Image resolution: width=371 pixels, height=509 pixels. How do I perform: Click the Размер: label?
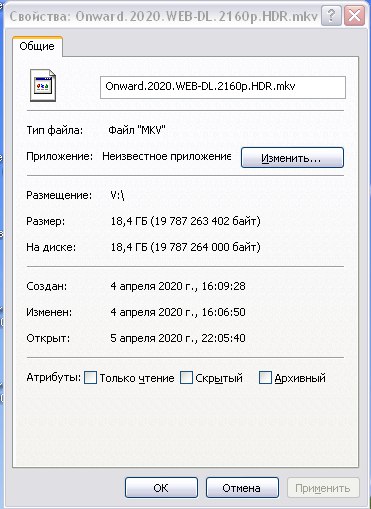46,221
